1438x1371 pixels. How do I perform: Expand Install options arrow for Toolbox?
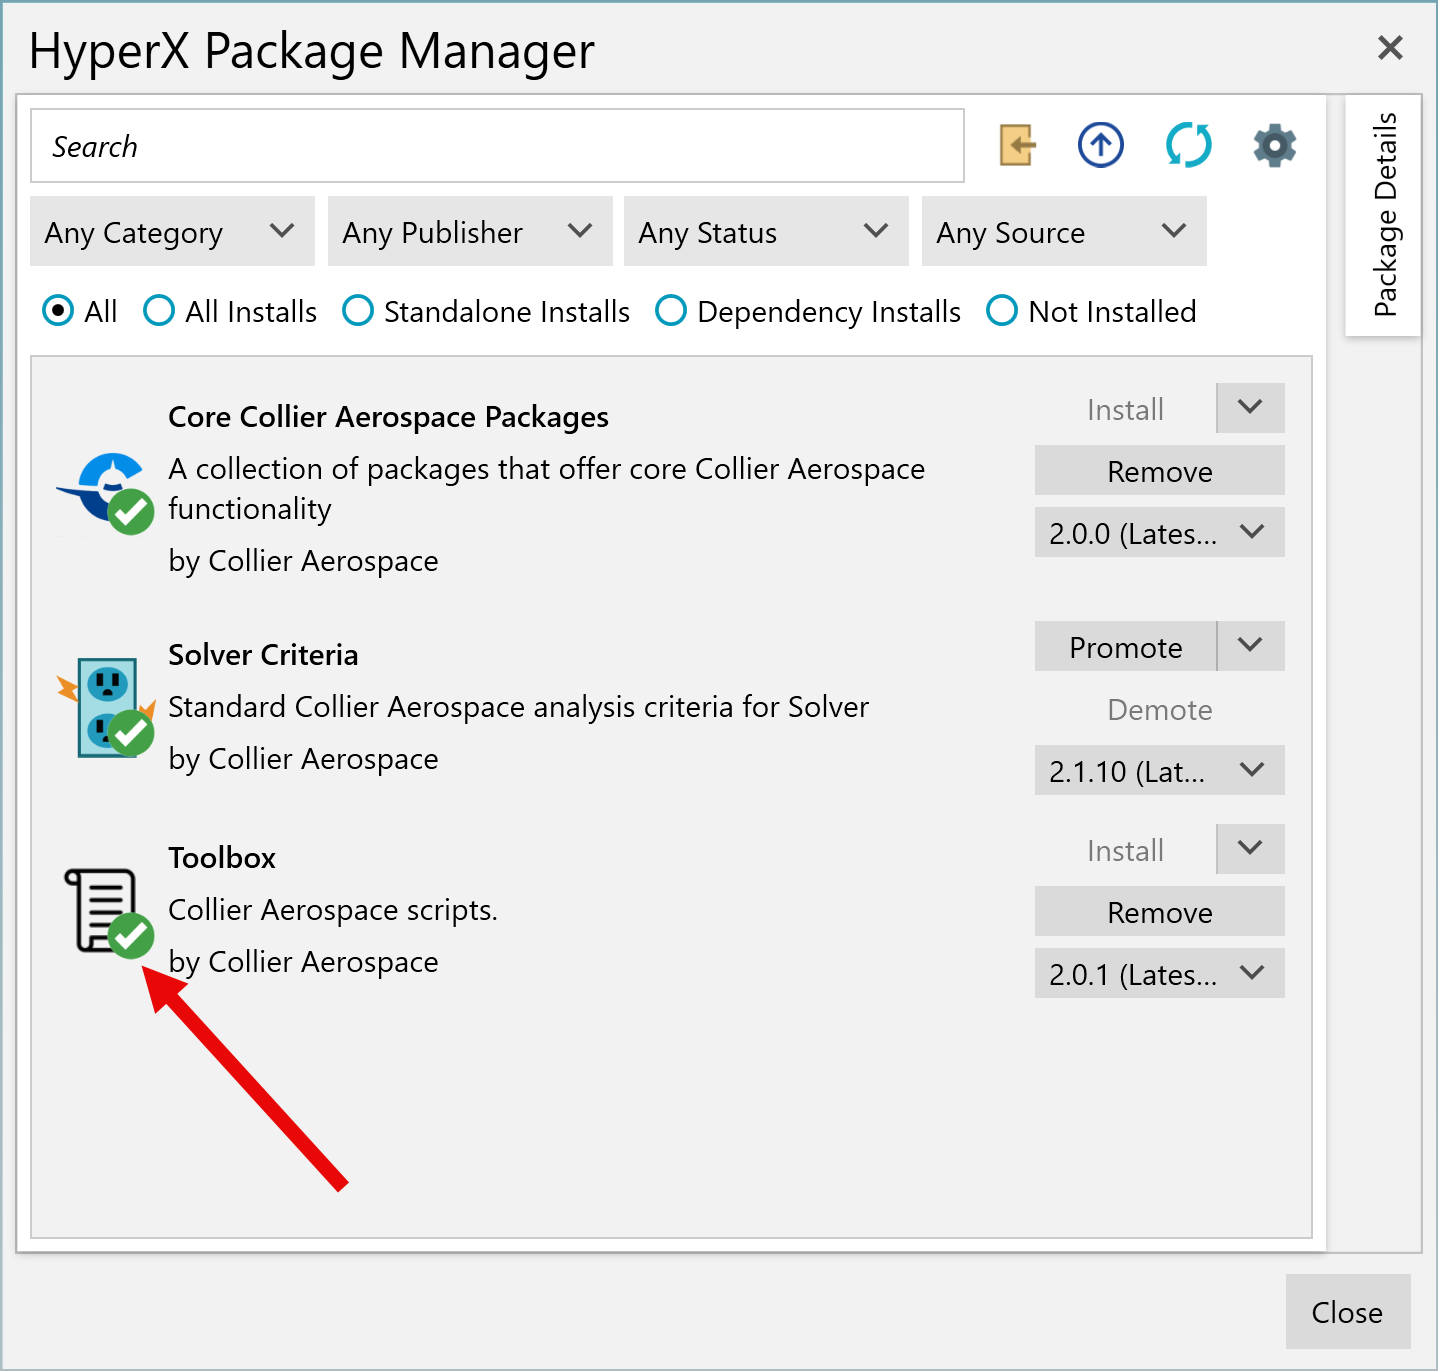[x=1251, y=849]
